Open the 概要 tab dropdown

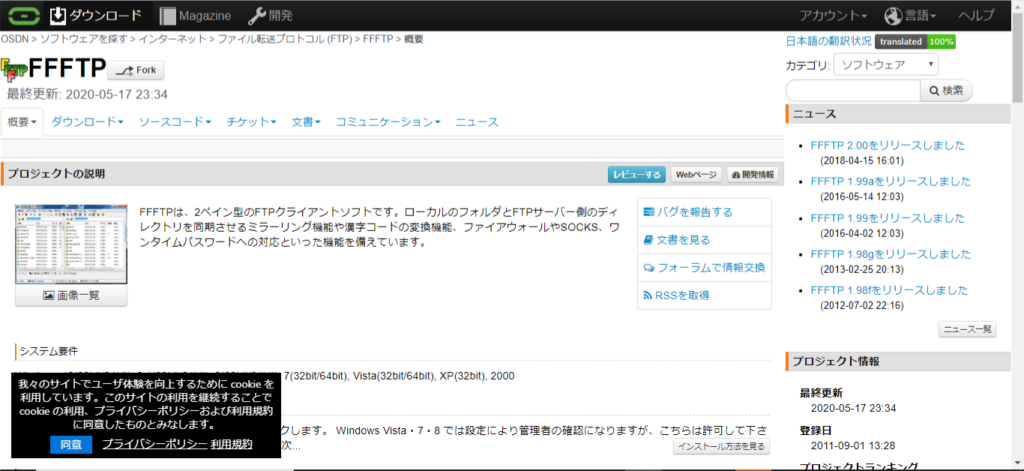coord(22,122)
